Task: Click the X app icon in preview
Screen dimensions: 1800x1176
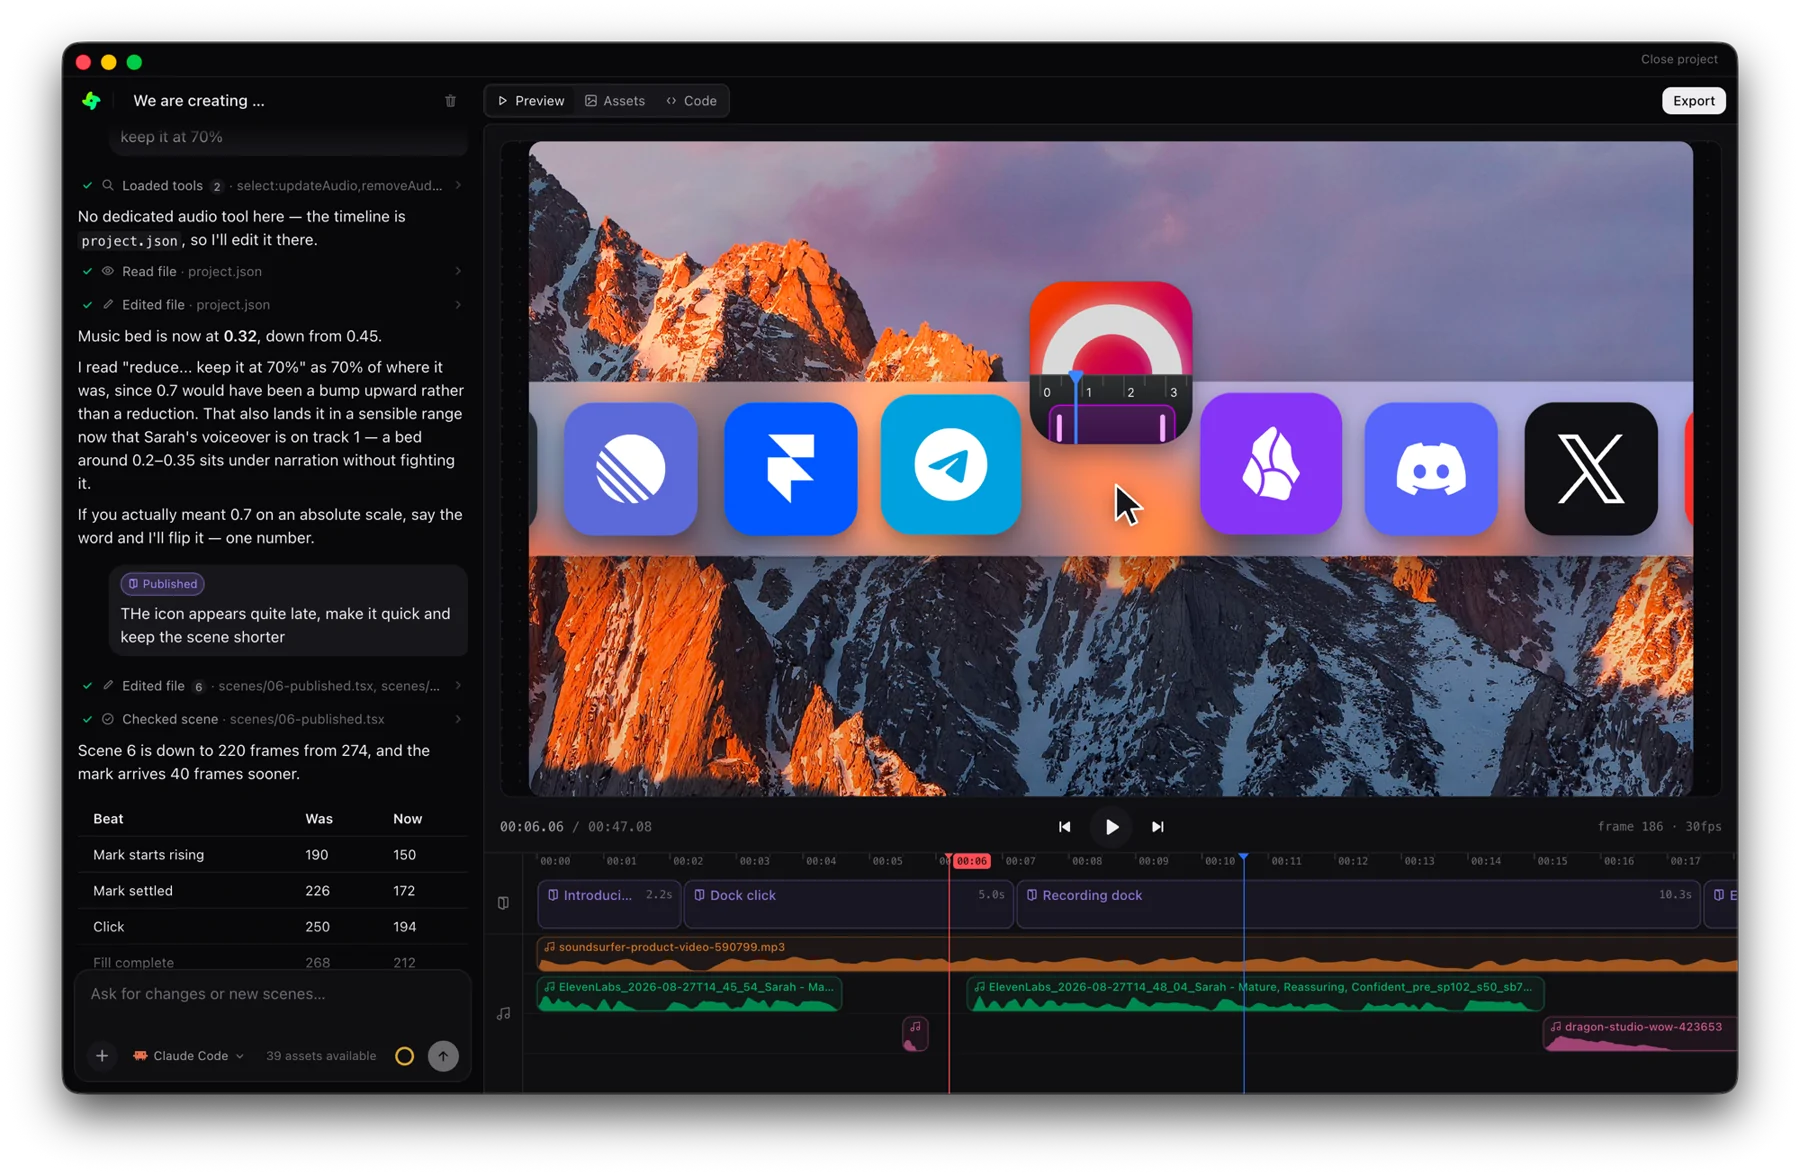Action: click(1591, 469)
